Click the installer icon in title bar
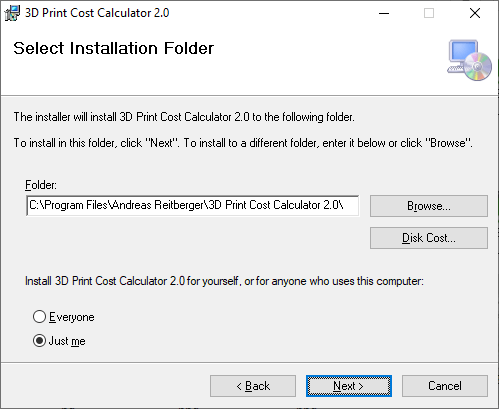499x409 pixels. 12,13
